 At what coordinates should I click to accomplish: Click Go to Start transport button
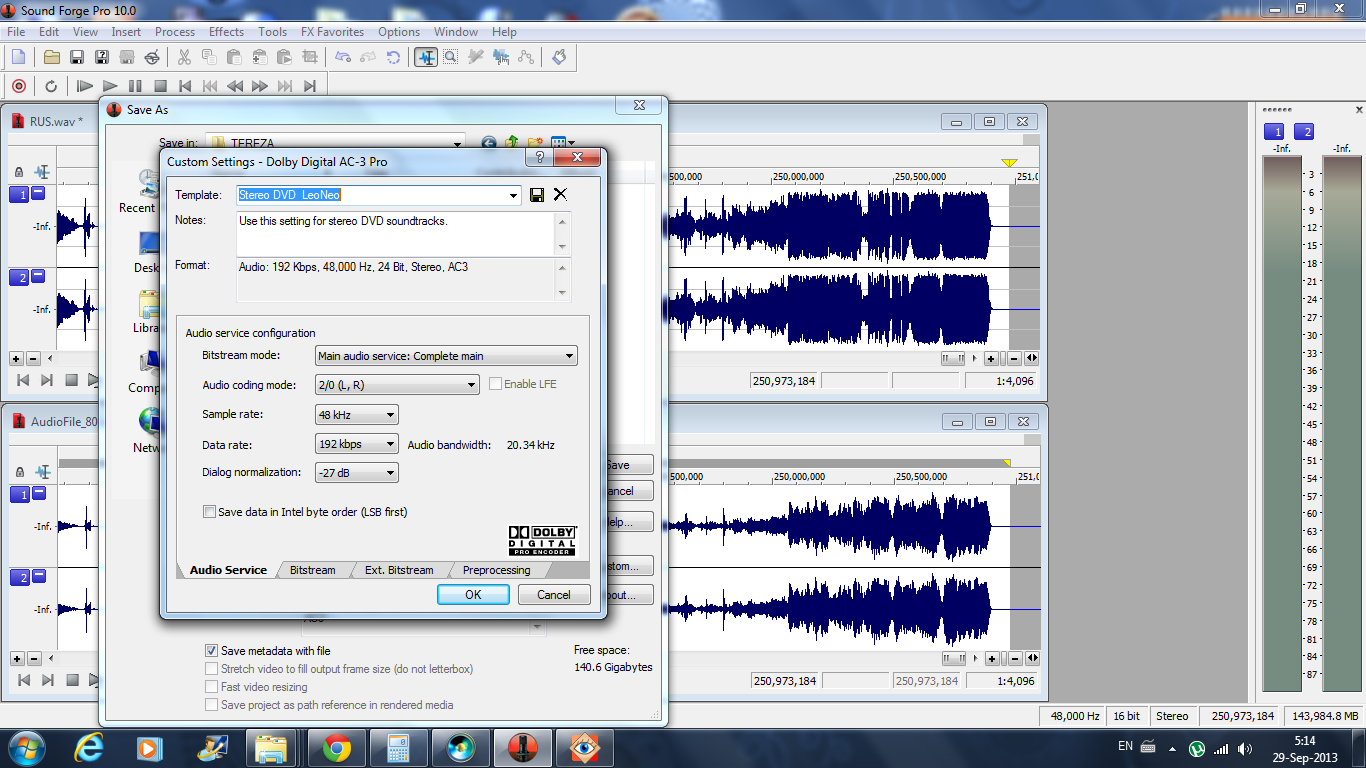coord(185,86)
